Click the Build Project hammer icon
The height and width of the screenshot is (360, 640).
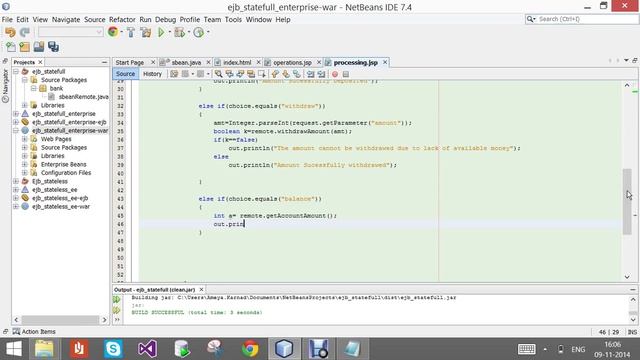(x=131, y=32)
